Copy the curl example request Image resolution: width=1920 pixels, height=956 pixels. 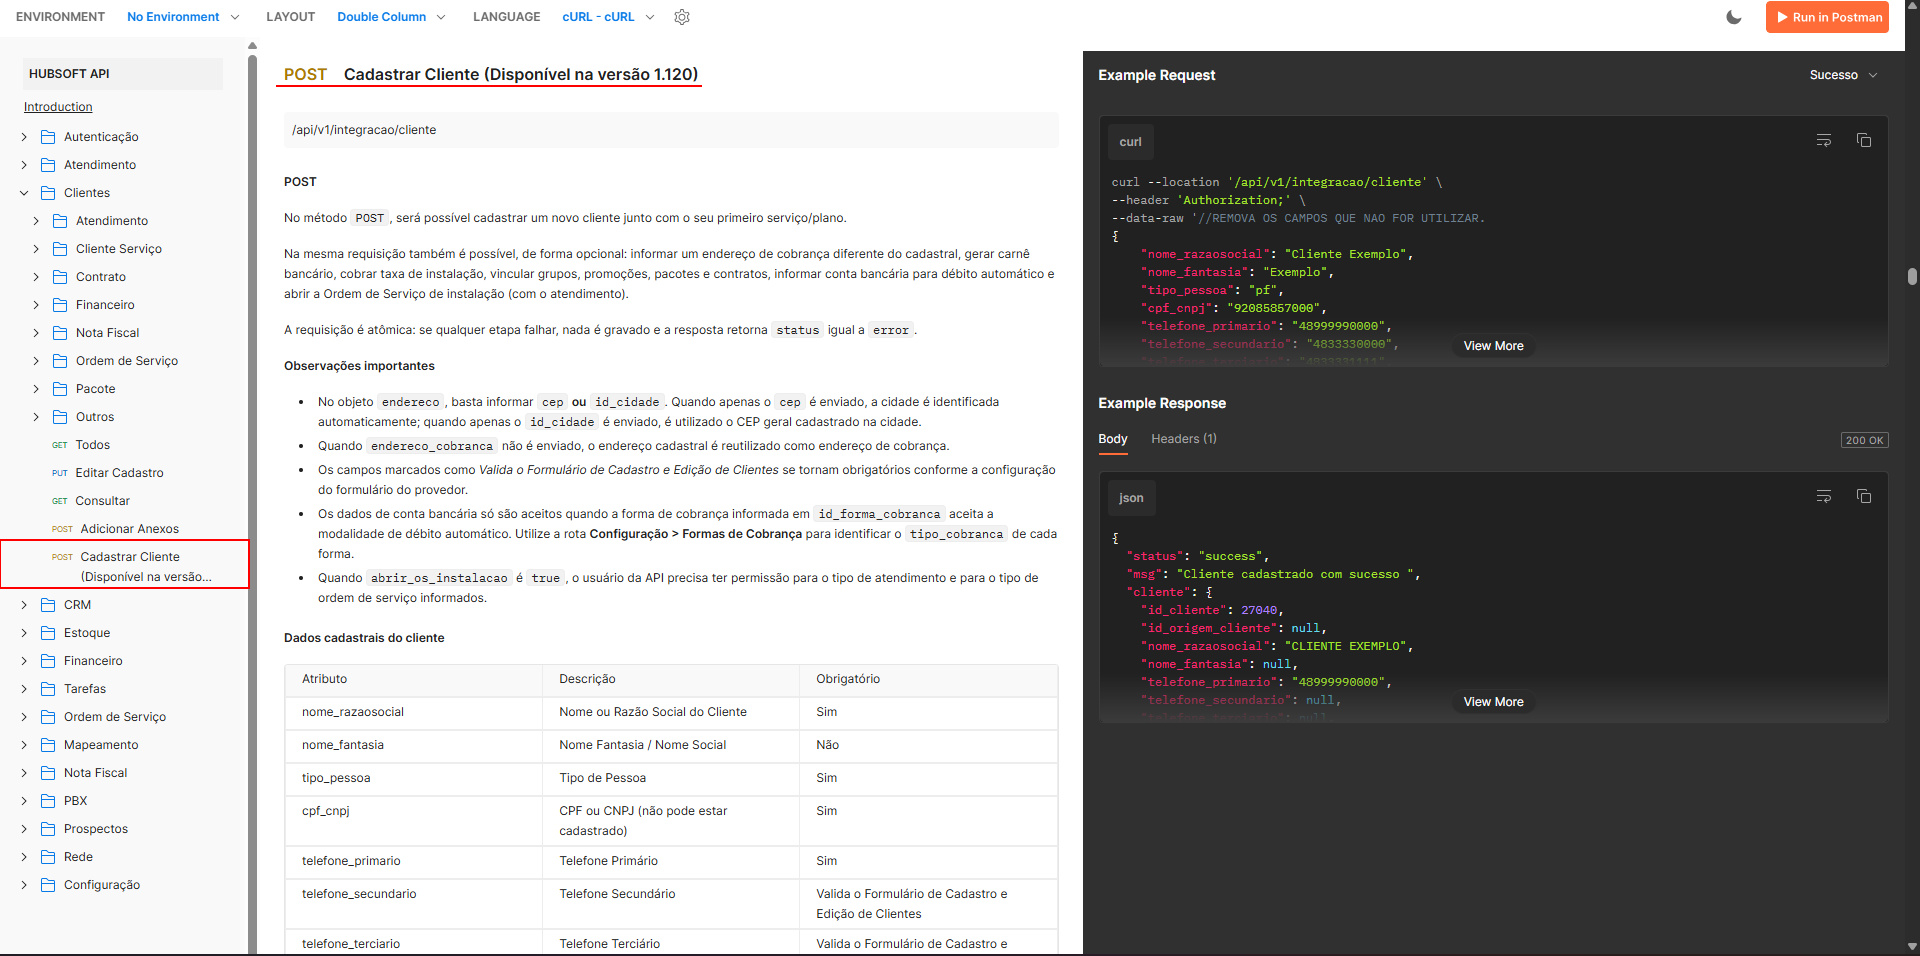(1864, 140)
